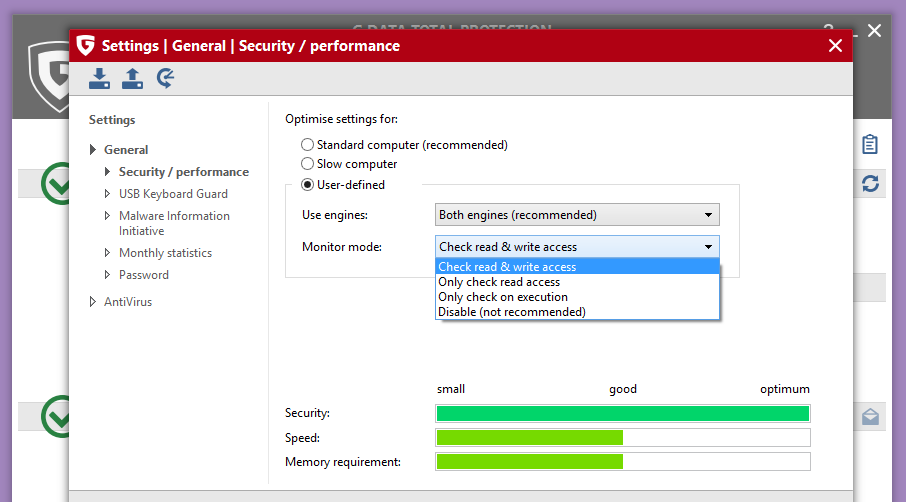Open USB Keyboard Guard settings

pos(173,194)
